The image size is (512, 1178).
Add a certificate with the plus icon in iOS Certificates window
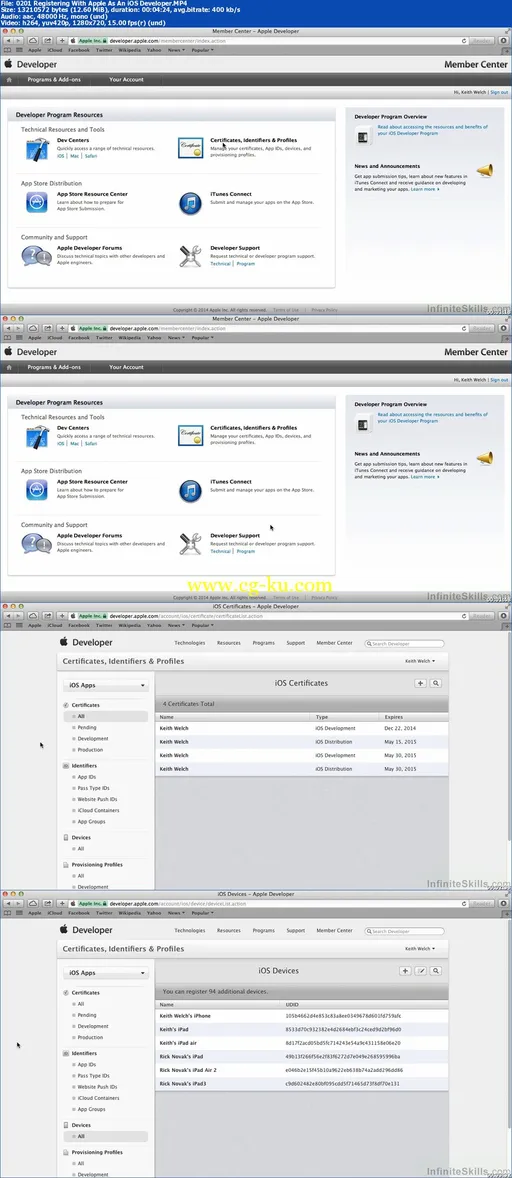coord(420,683)
